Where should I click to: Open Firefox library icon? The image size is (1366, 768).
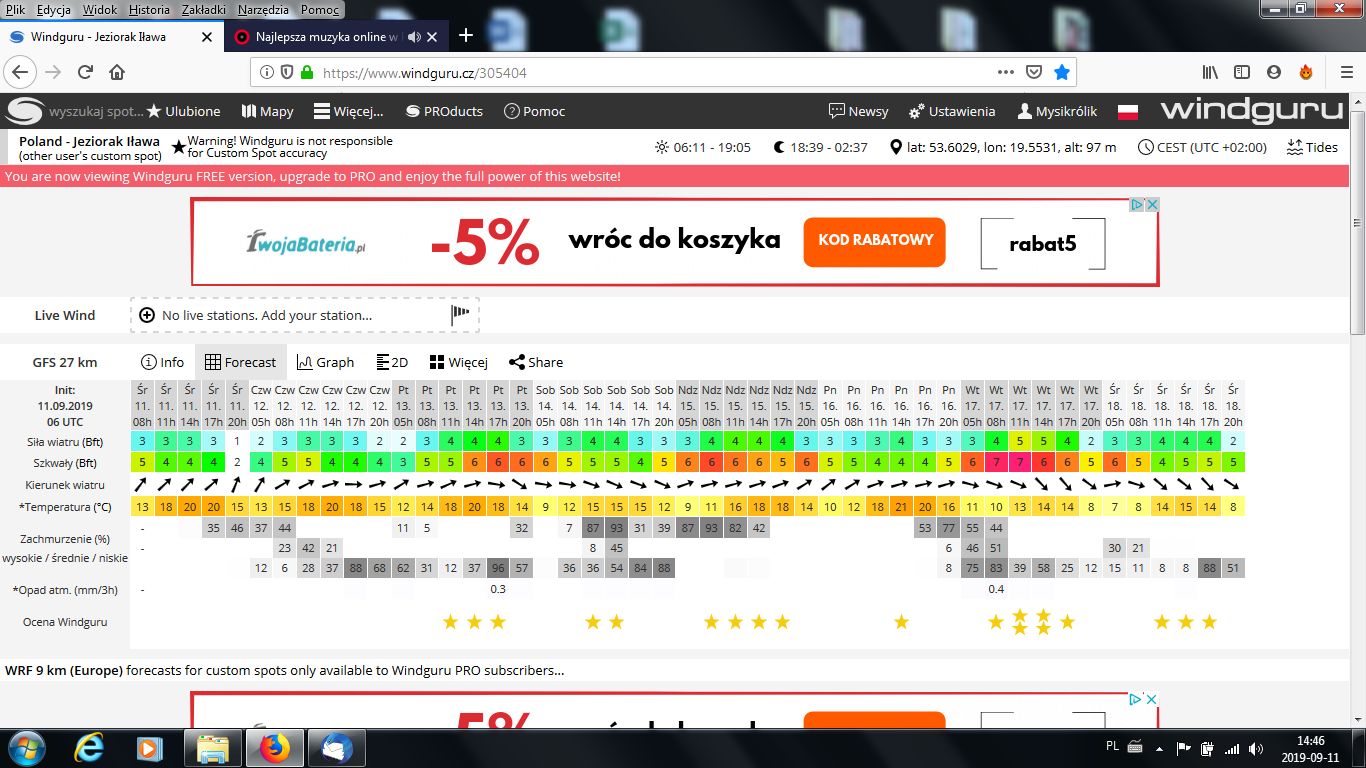1210,72
